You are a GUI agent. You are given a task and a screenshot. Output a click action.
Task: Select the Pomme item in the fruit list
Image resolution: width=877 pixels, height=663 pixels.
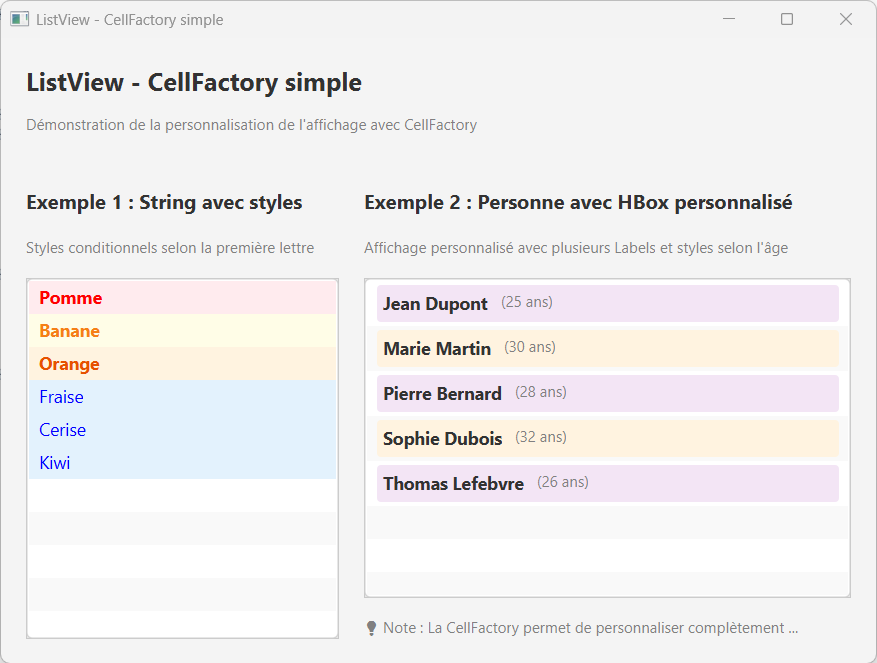pyautogui.click(x=70, y=297)
